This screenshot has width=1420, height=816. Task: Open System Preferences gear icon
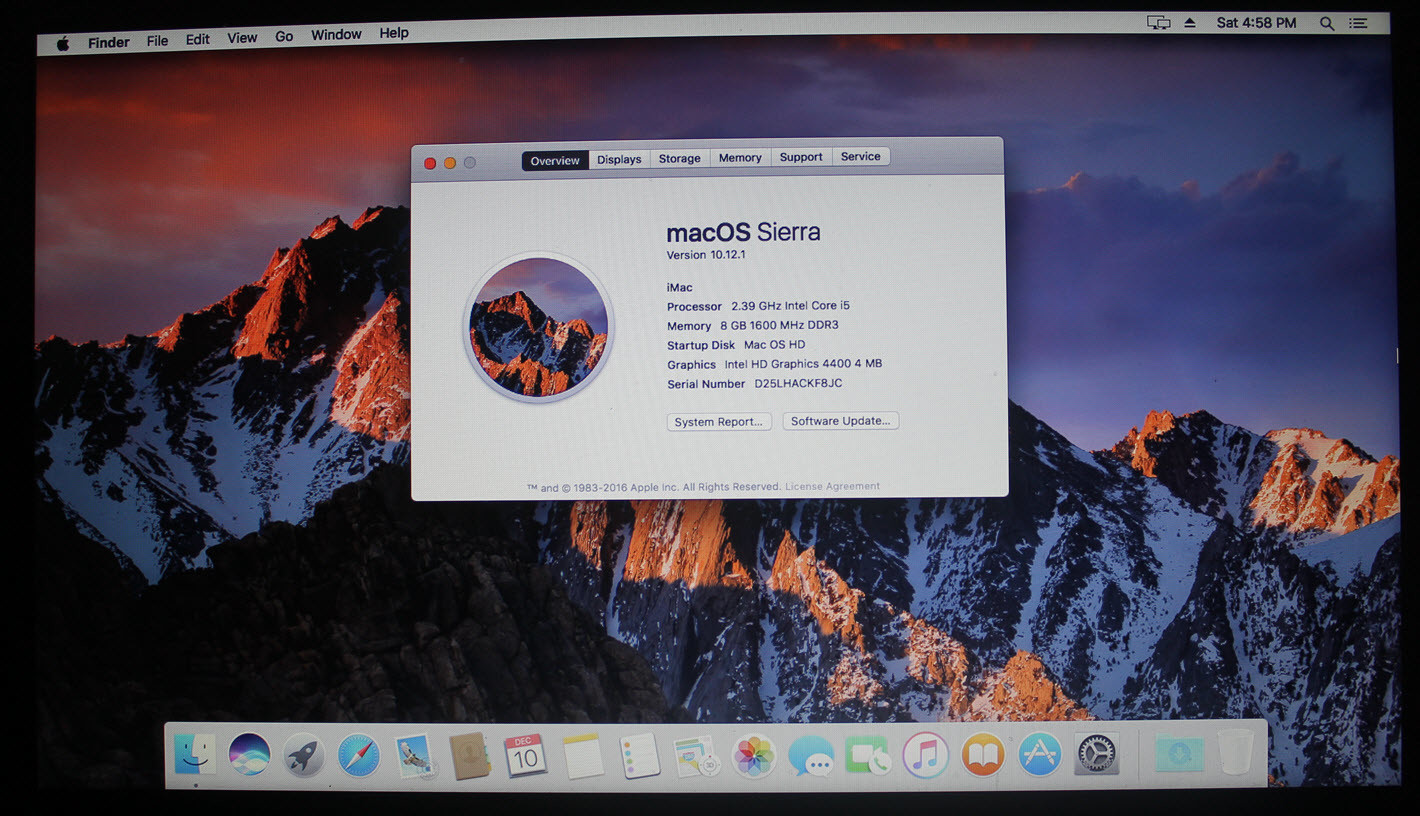(x=1097, y=754)
